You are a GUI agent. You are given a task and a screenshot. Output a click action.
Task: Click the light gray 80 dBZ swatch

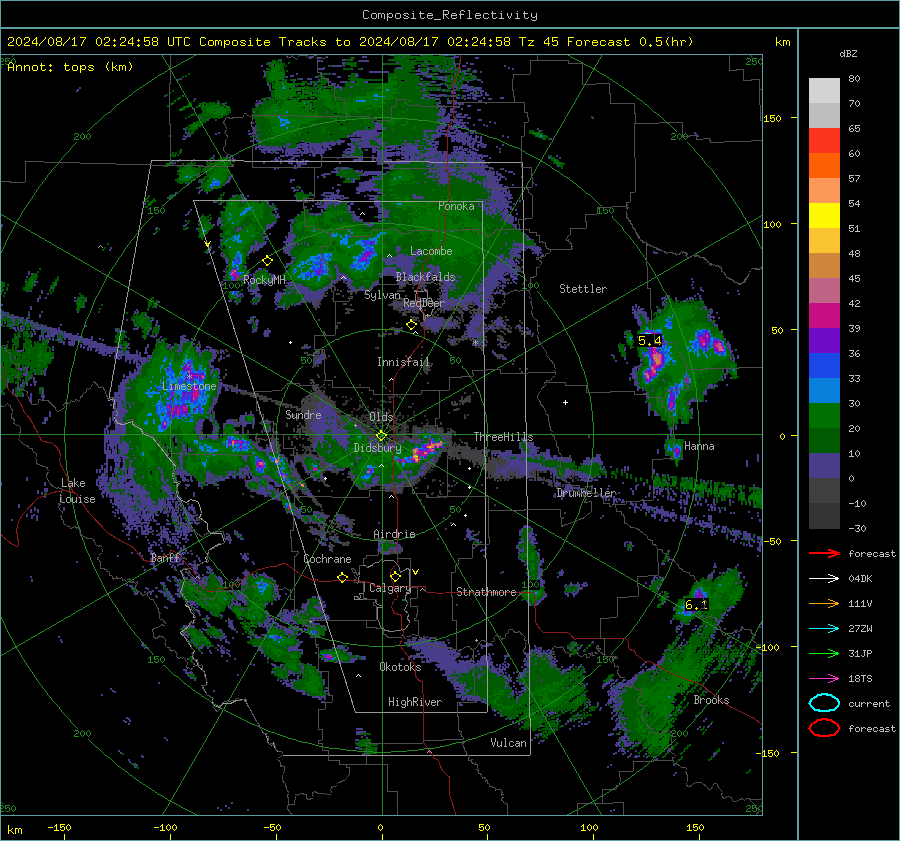[824, 91]
